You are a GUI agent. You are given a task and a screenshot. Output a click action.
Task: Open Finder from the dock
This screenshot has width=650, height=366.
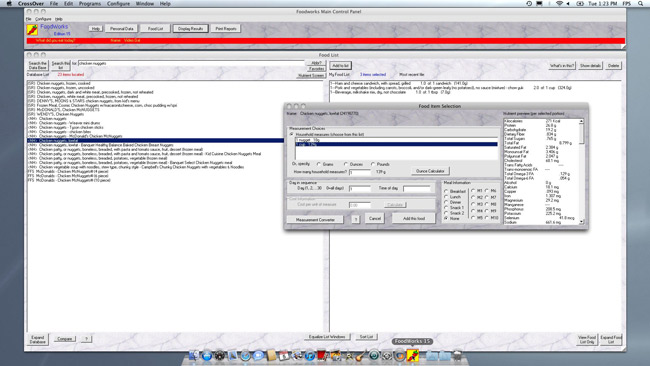coord(194,355)
